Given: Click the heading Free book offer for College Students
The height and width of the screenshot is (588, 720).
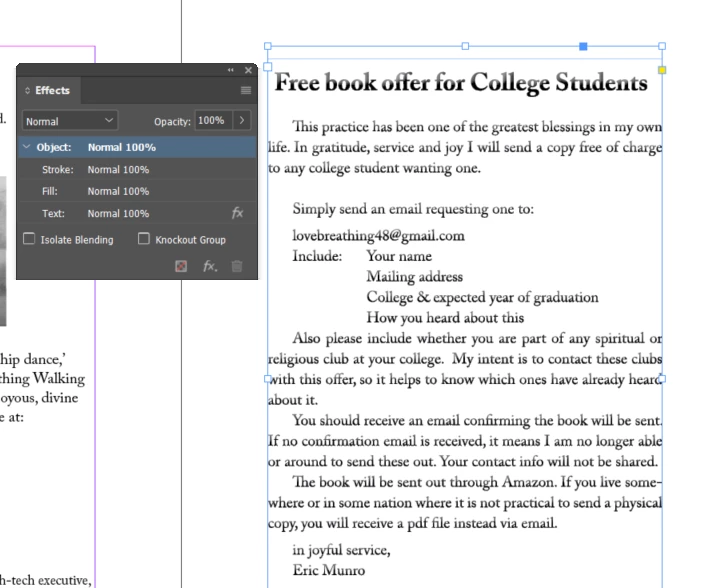Looking at the screenshot, I should pos(461,83).
